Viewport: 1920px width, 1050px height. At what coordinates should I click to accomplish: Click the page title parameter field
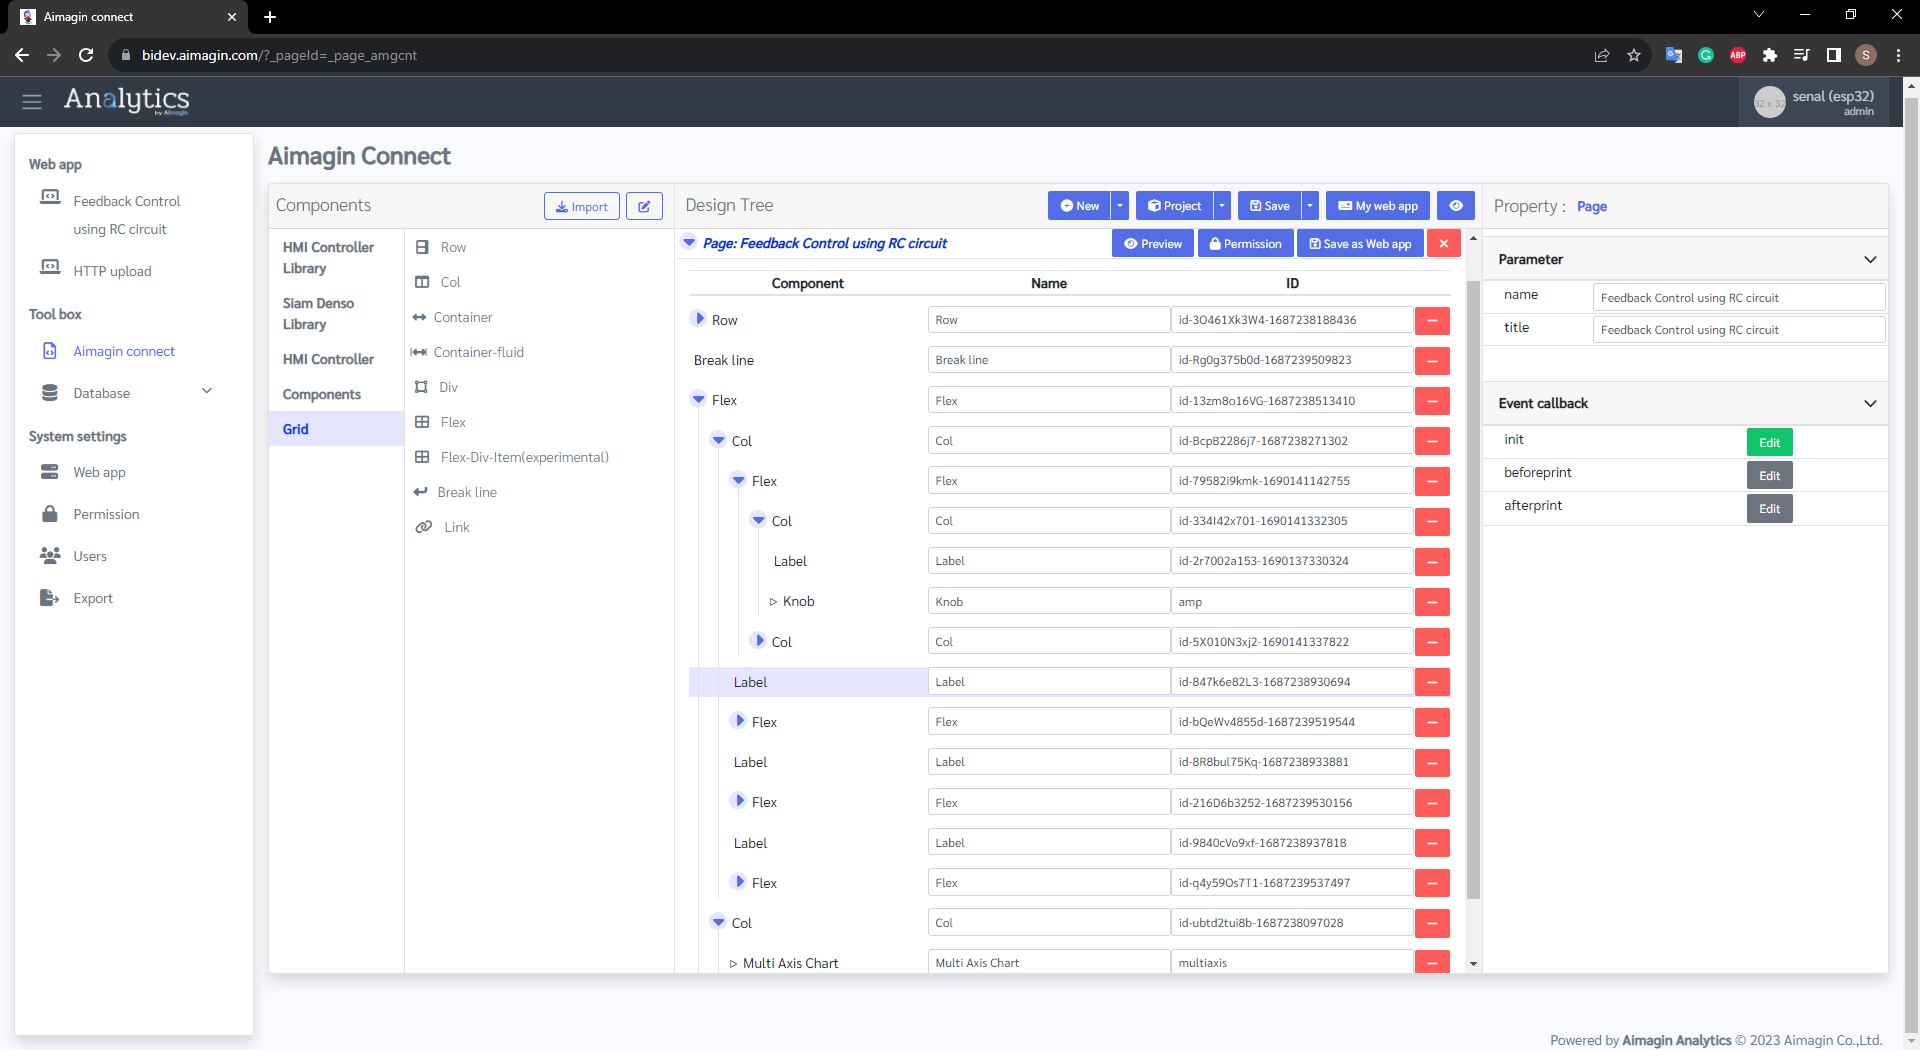(1738, 329)
